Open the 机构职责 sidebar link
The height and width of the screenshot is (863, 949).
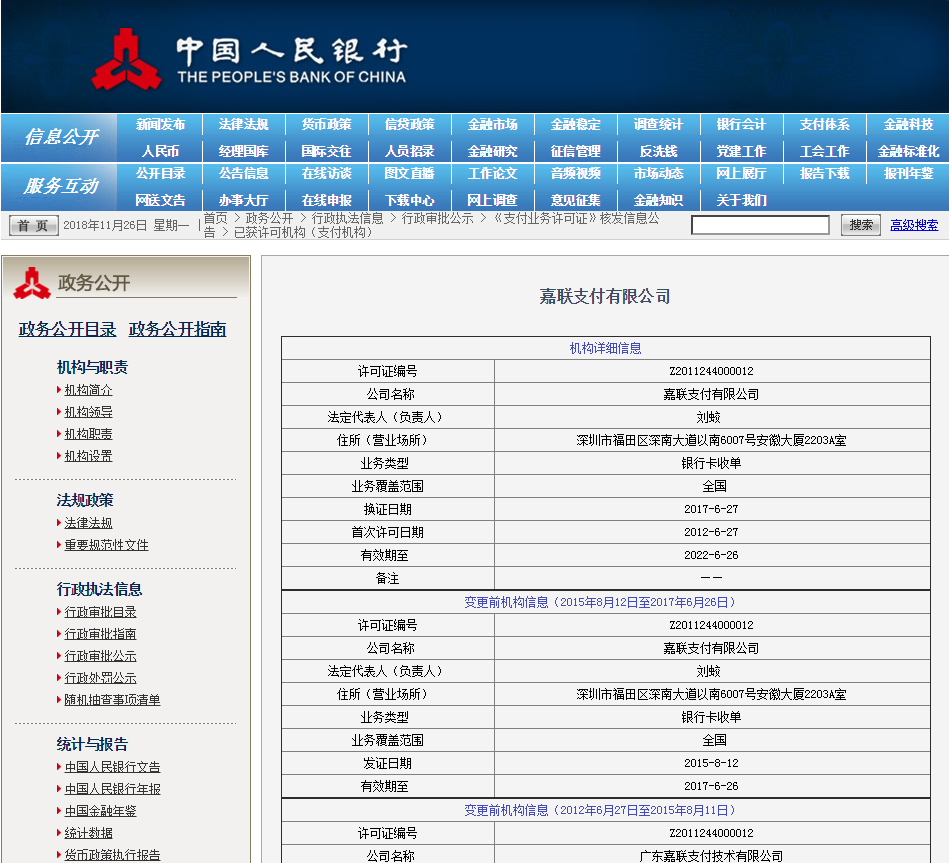[88, 434]
